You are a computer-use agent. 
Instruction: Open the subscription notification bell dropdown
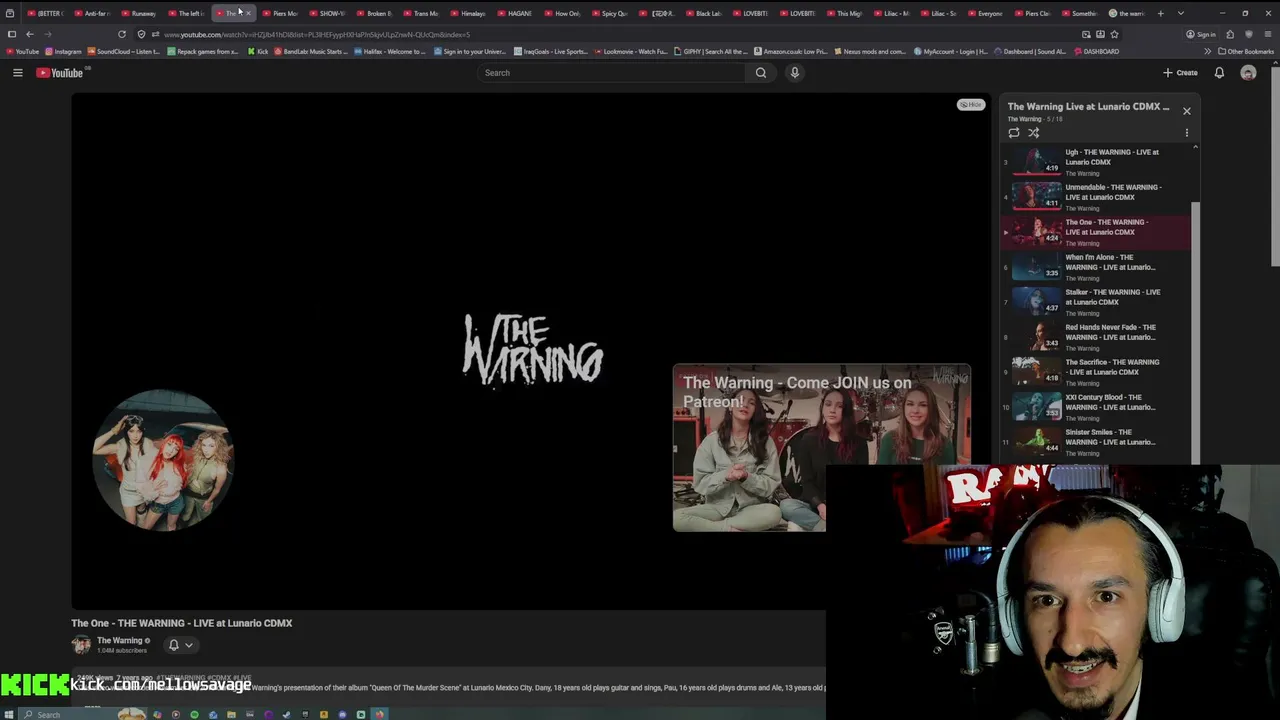point(180,645)
